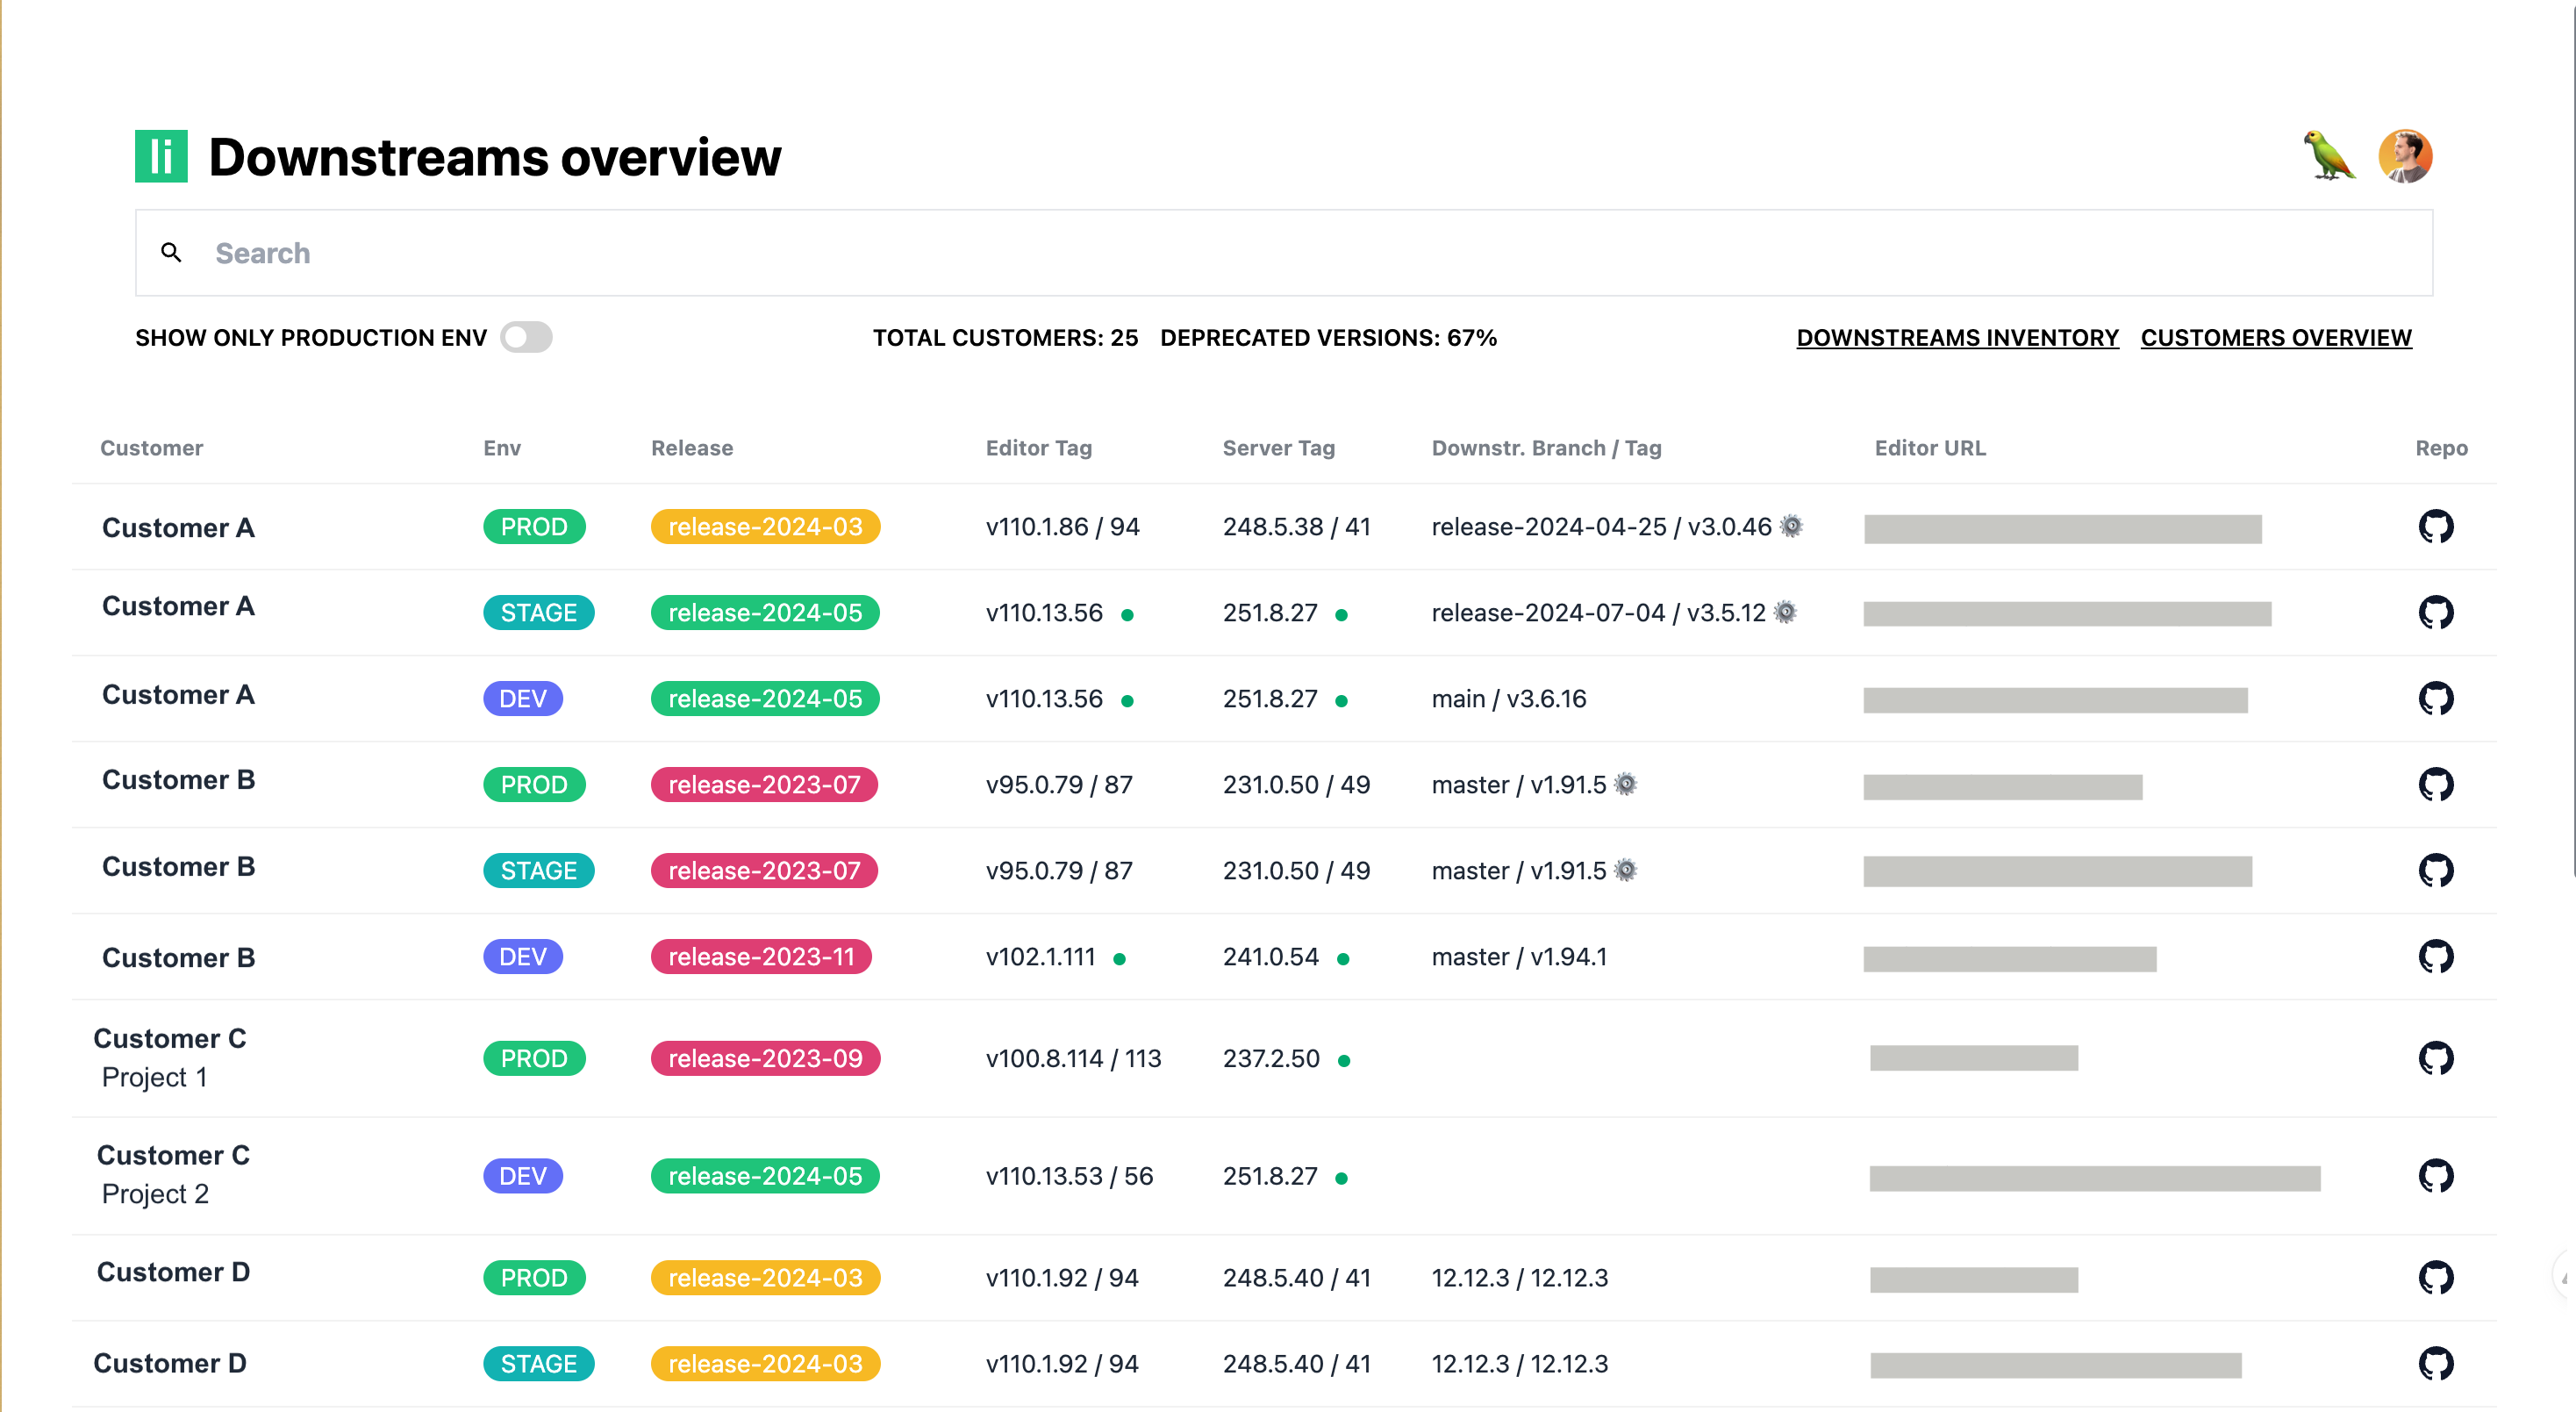Click the gear icon beside master / v1.91.5
Screen dimensions: 2576x1412
click(x=1625, y=784)
